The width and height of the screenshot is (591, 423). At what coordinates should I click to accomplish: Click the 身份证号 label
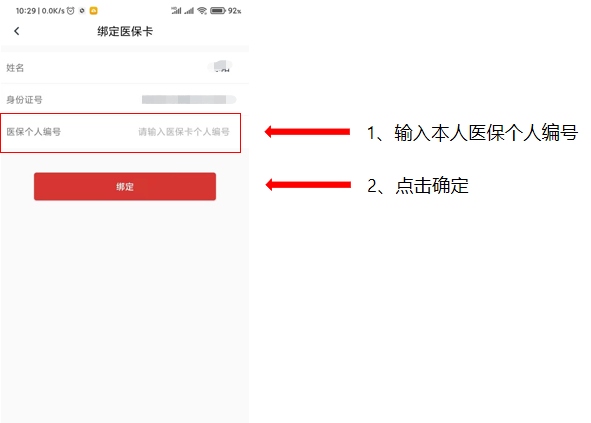pos(24,100)
